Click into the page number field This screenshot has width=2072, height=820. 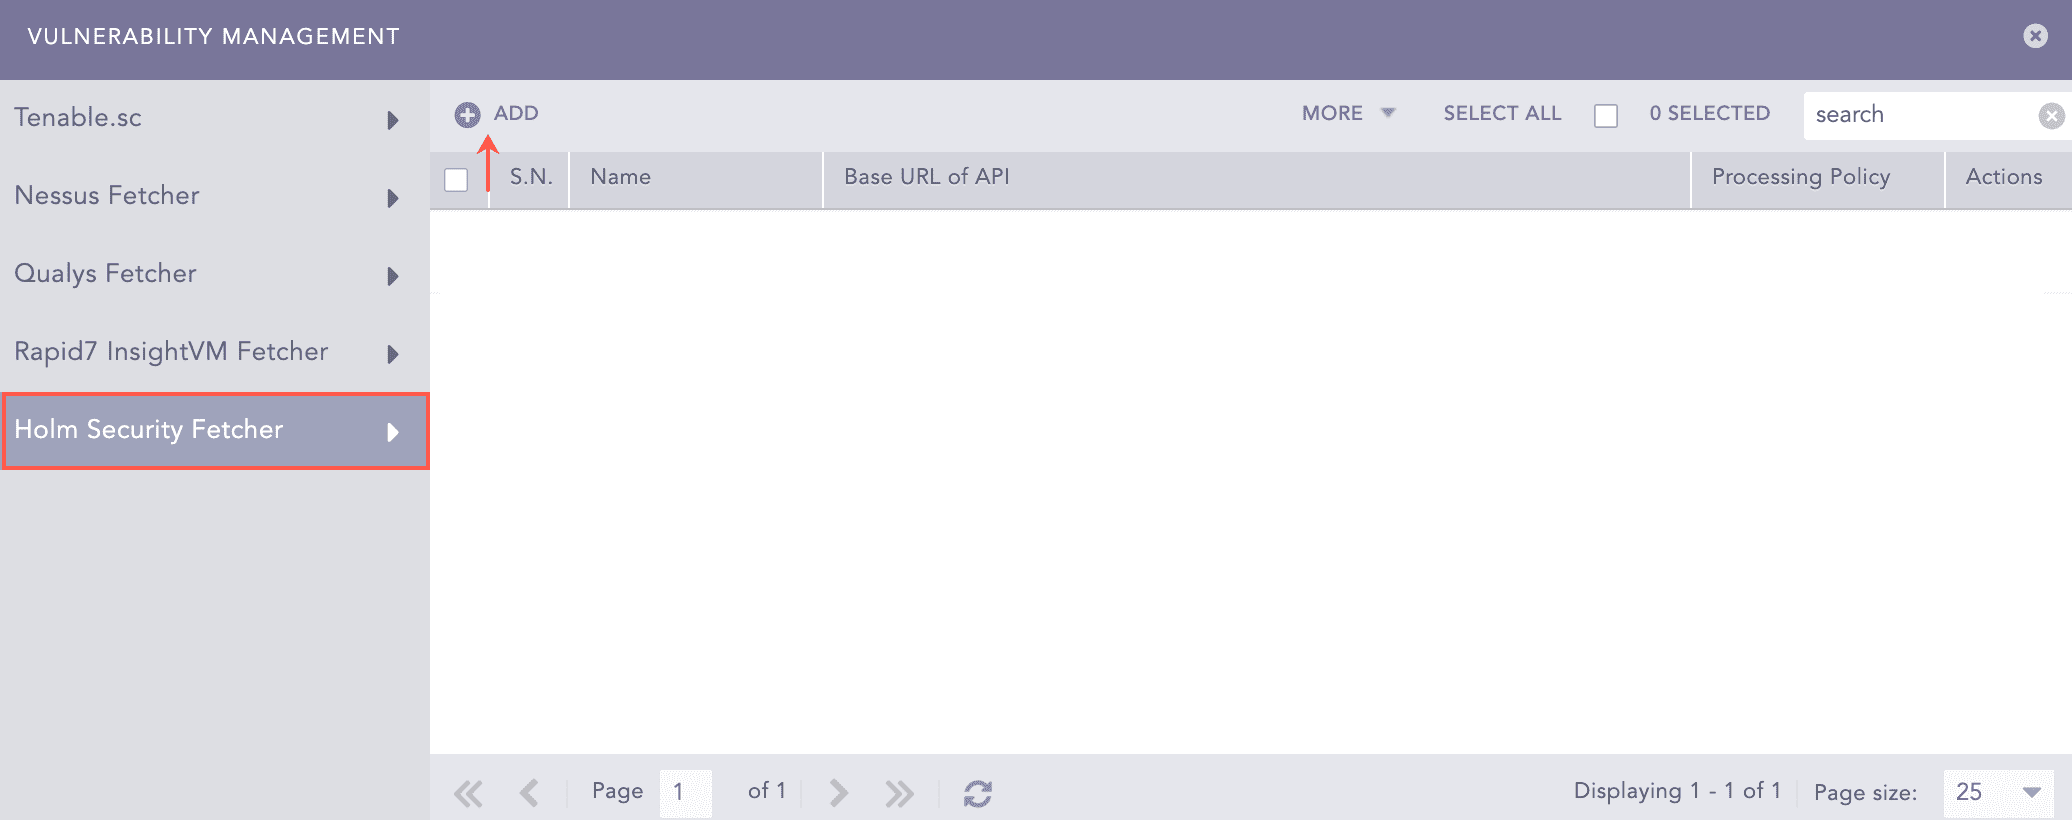point(685,792)
